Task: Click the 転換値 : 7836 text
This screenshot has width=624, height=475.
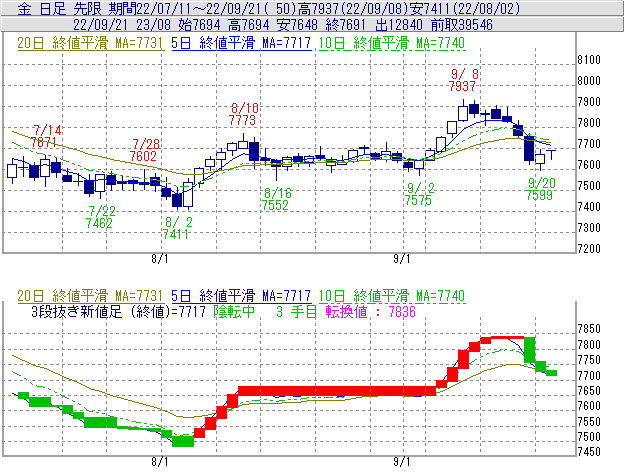Action: [370, 311]
